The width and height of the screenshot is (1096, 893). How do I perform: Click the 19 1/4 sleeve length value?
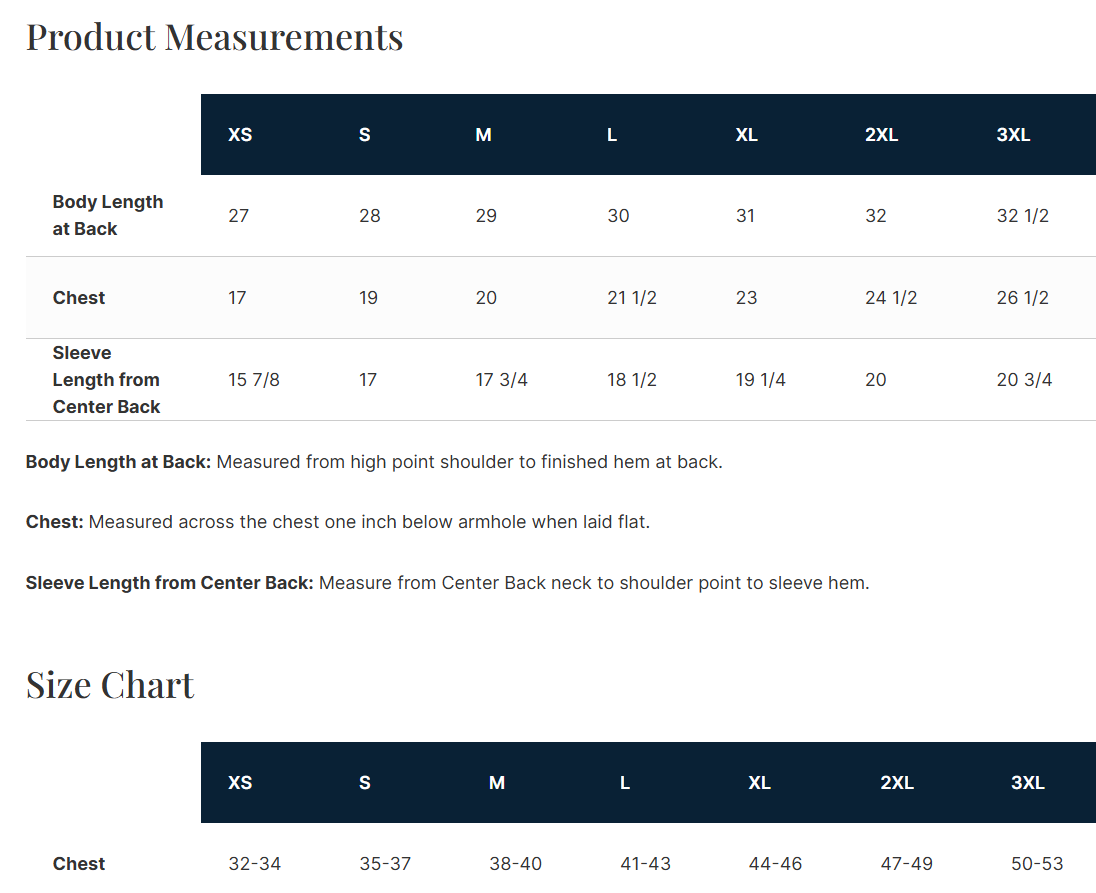760,380
